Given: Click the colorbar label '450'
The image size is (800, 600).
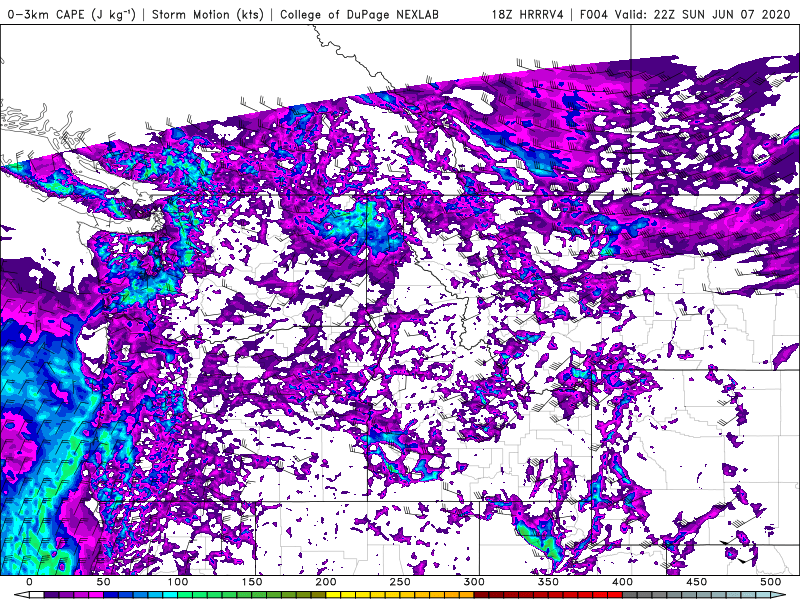Looking at the screenshot, I should 696,582.
